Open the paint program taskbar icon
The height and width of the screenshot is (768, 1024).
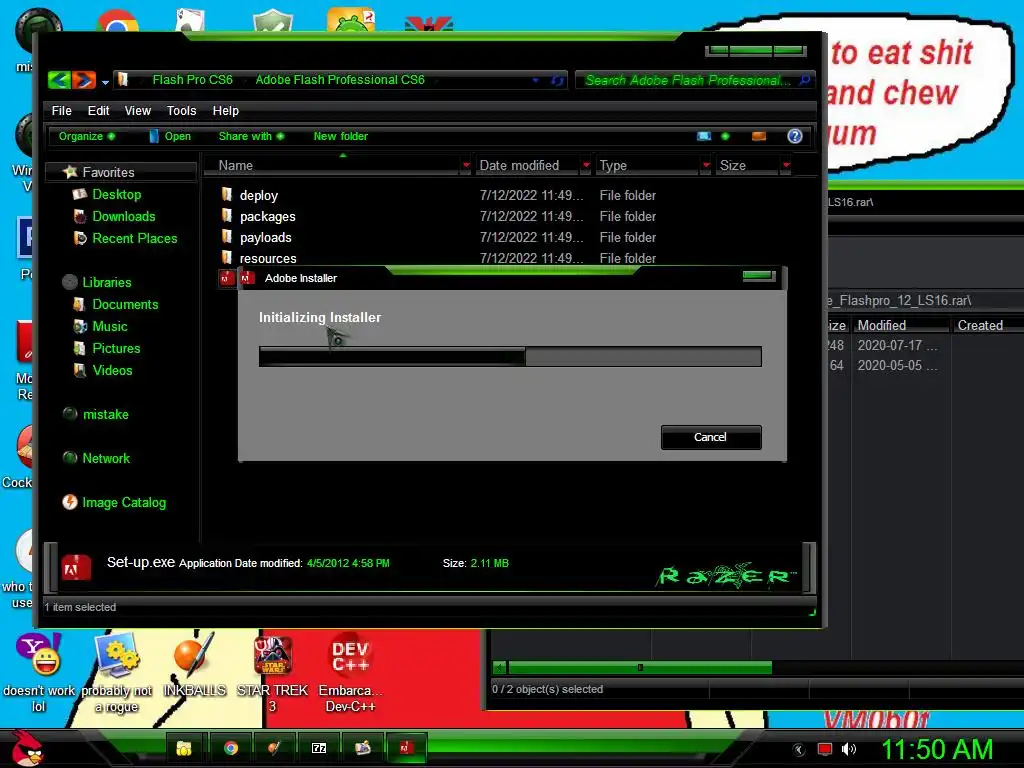[362, 748]
